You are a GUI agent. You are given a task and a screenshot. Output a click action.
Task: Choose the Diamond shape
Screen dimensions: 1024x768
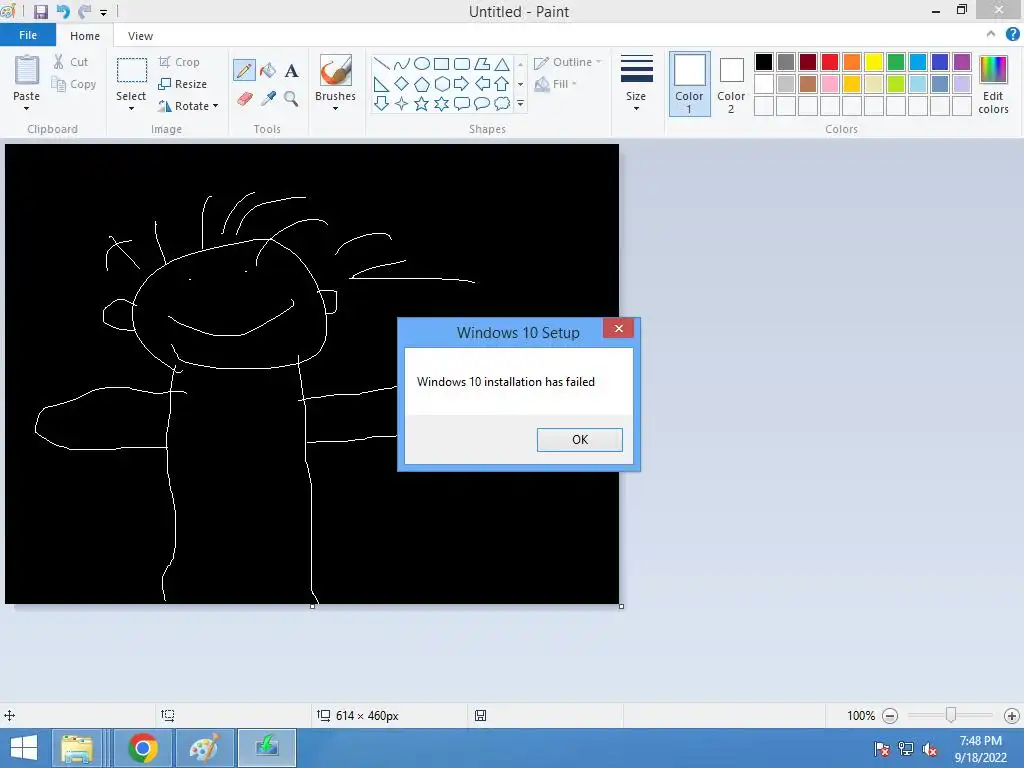pyautogui.click(x=402, y=84)
